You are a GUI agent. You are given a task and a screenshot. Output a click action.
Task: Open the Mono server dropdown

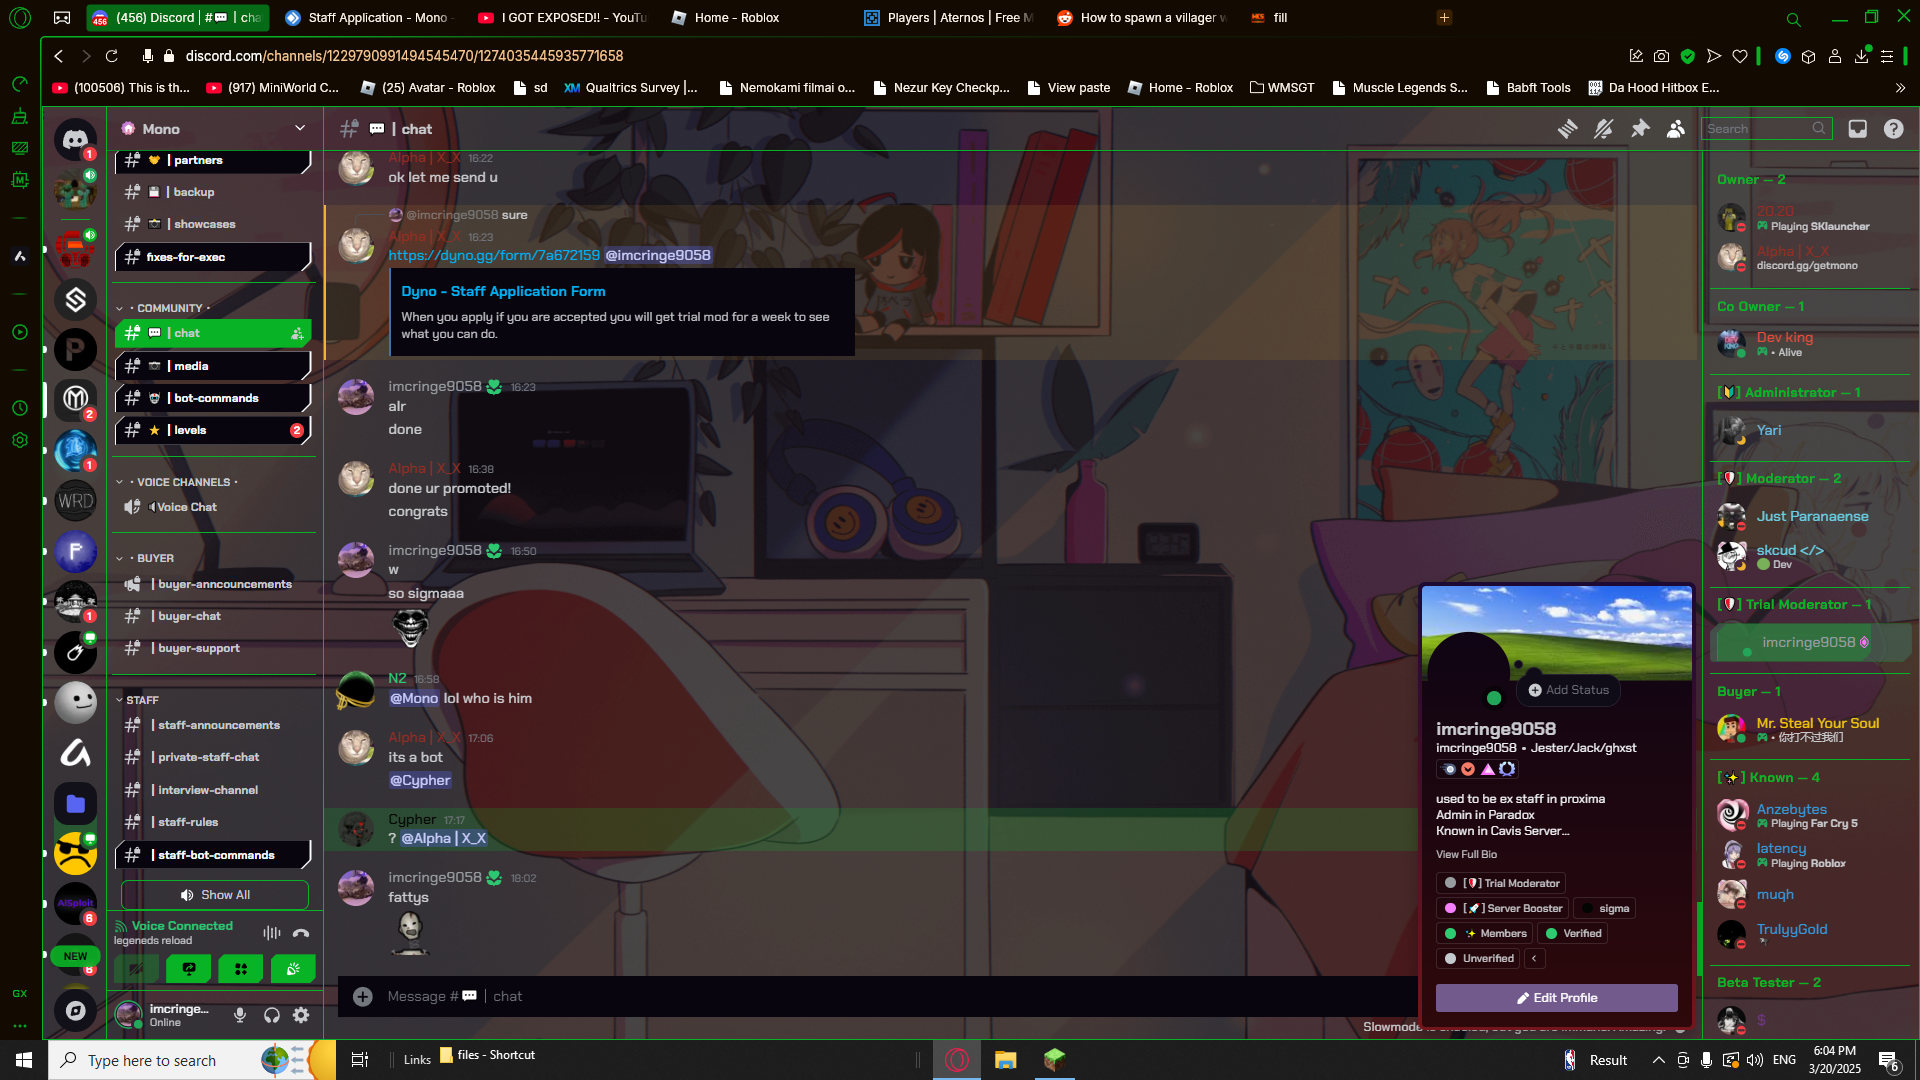(x=299, y=128)
